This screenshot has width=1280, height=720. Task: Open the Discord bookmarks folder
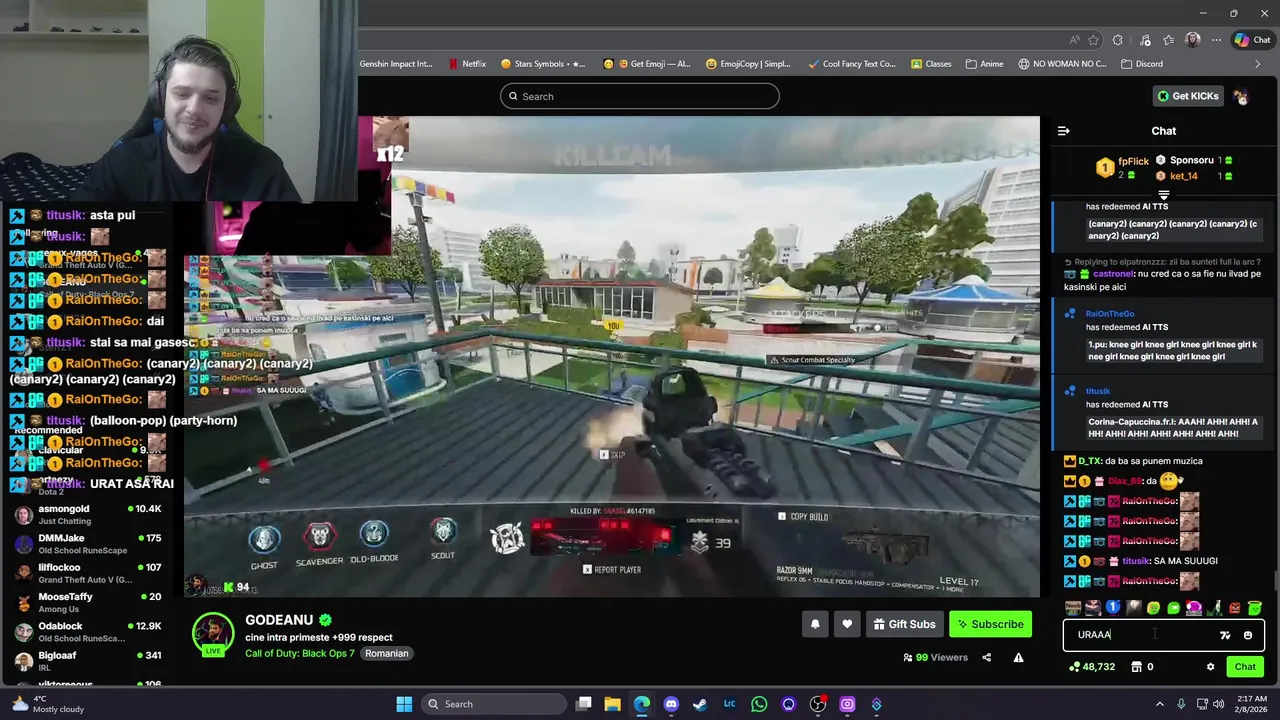1142,64
